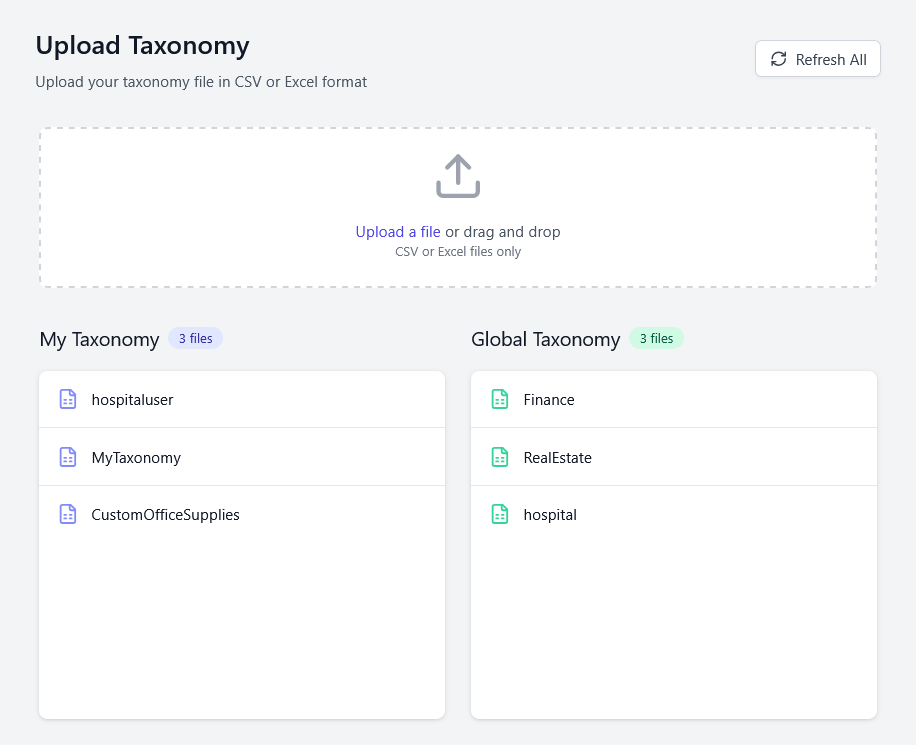The height and width of the screenshot is (745, 916).
Task: Click the green file icon beside Finance
Action: tap(500, 399)
